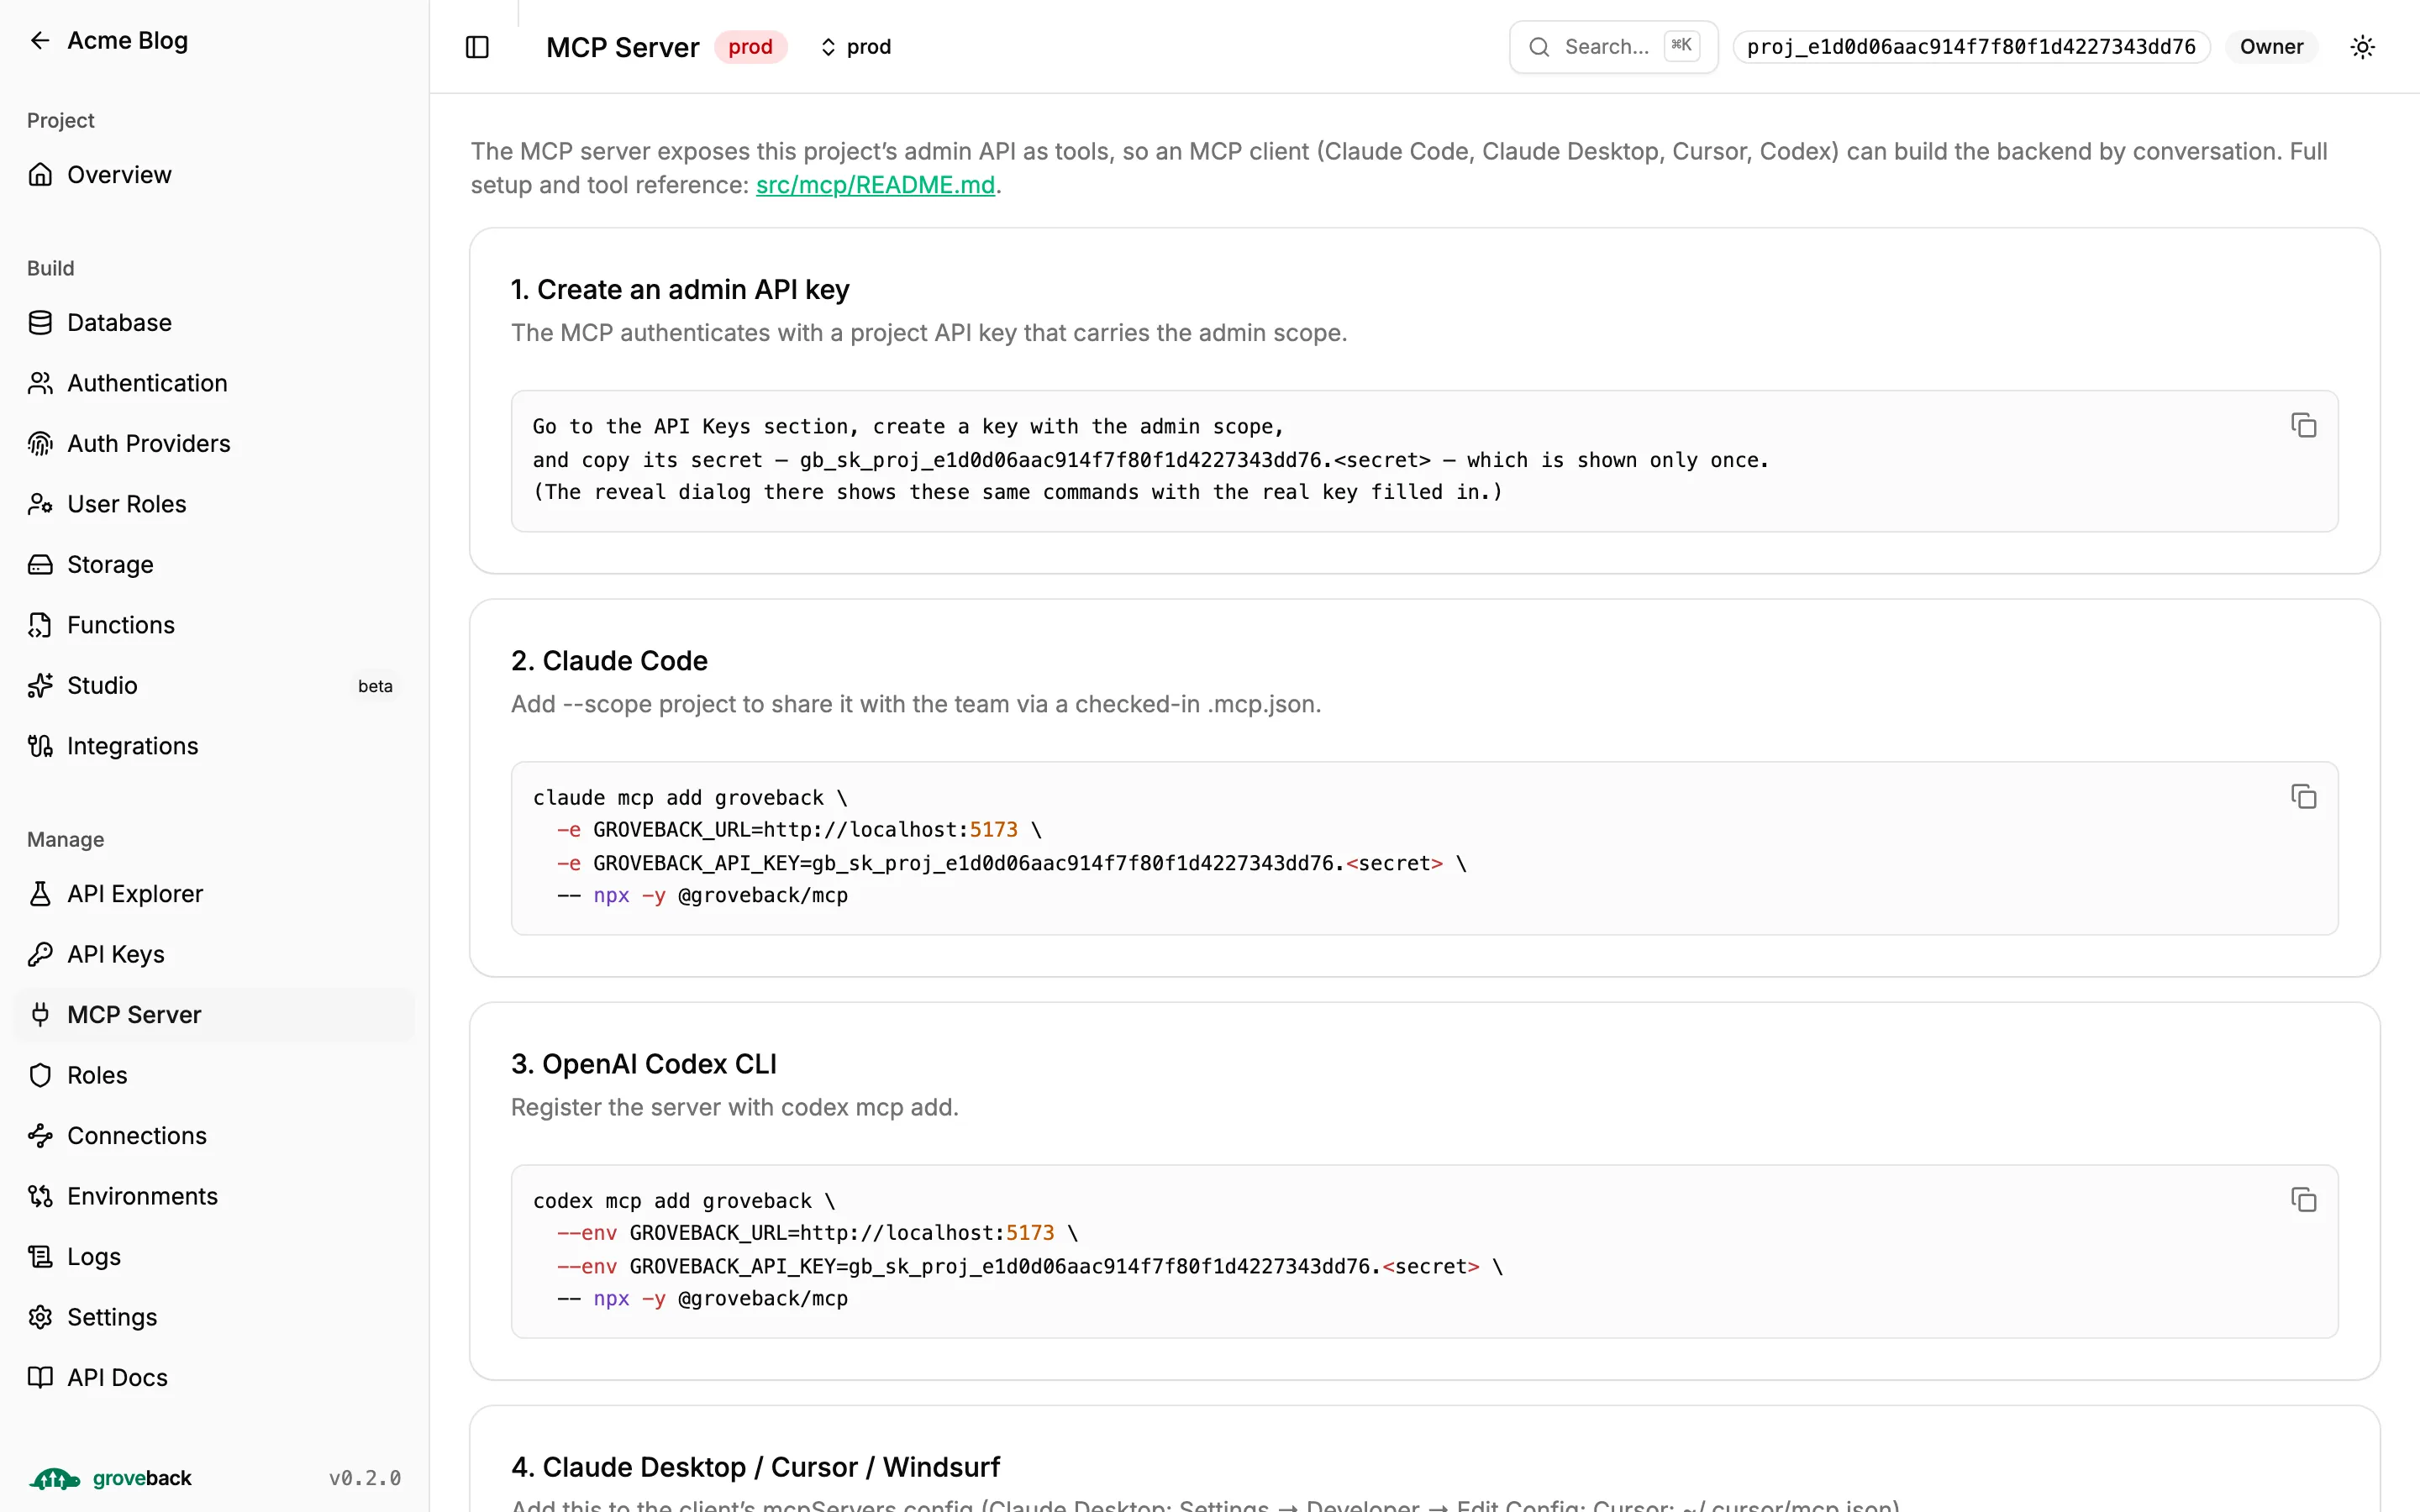Image resolution: width=2420 pixels, height=1512 pixels.
Task: Click the Database icon in the sidebar
Action: tap(40, 323)
